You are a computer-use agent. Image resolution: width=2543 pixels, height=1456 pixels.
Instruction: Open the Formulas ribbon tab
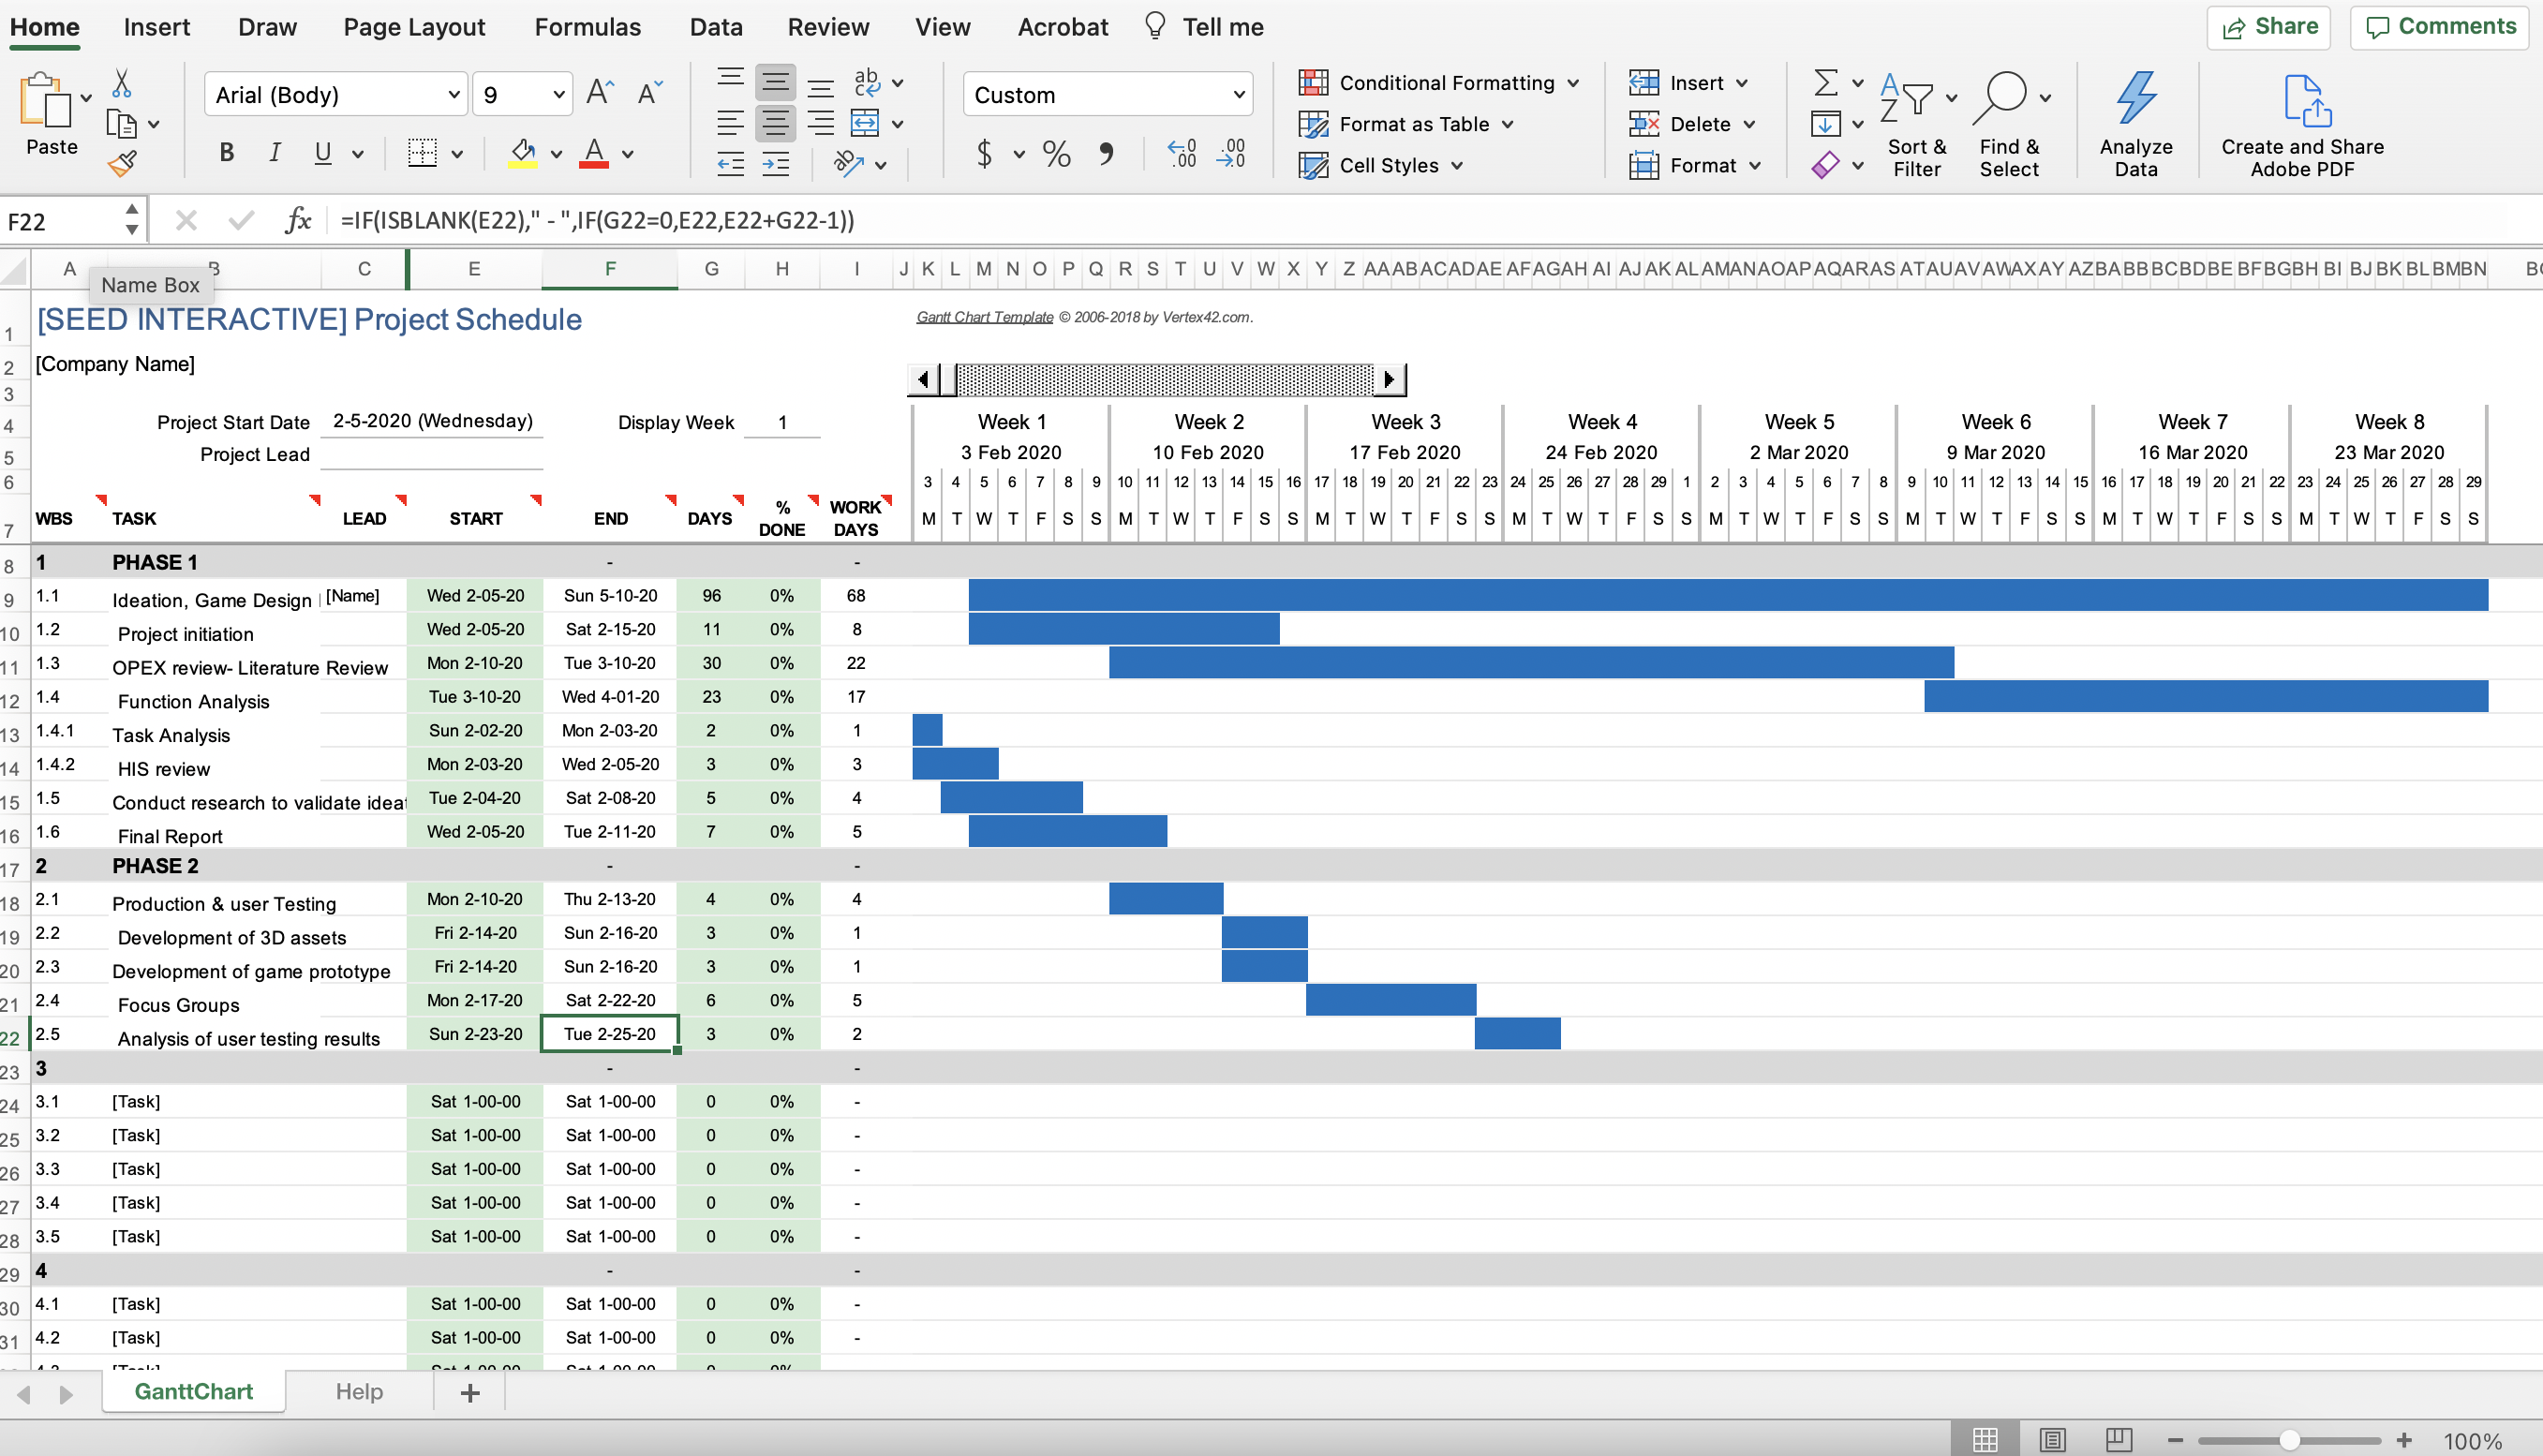coord(587,27)
